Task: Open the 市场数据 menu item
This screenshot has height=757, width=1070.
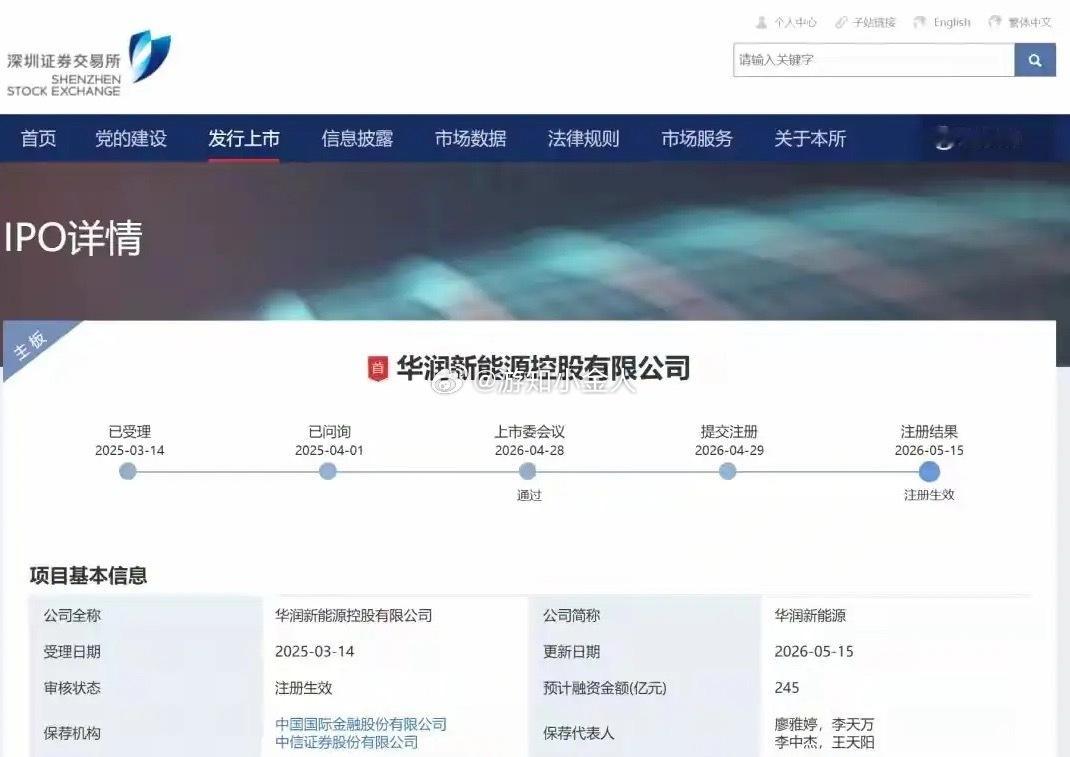Action: (470, 139)
